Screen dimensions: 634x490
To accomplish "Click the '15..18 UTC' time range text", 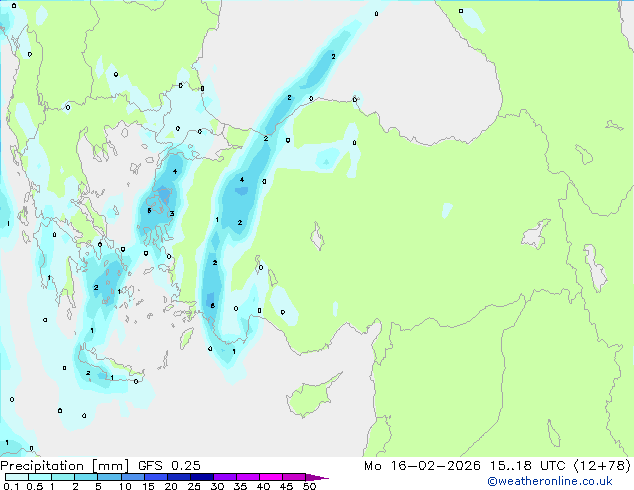I will (527, 466).
